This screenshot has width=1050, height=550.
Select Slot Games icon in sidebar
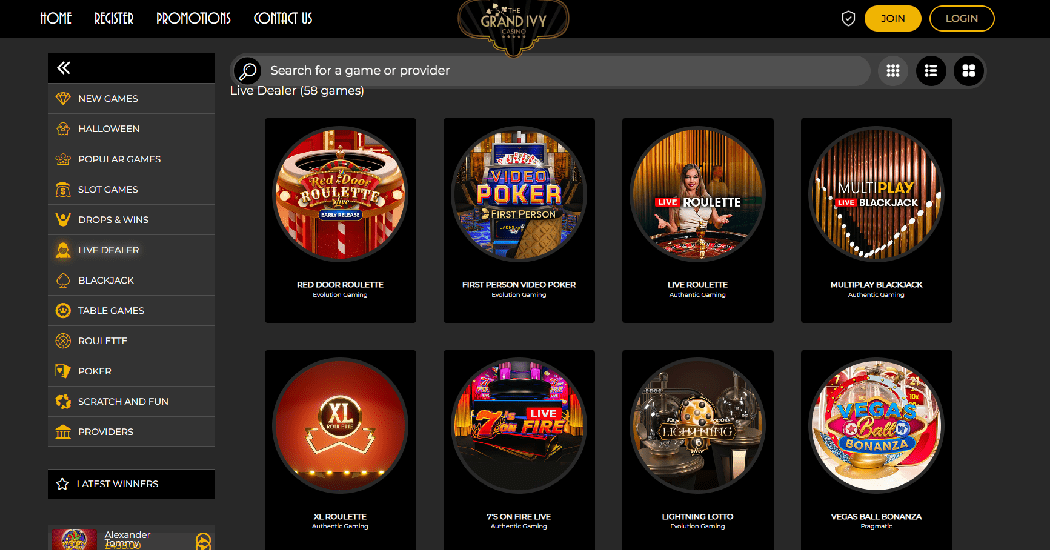tap(63, 190)
